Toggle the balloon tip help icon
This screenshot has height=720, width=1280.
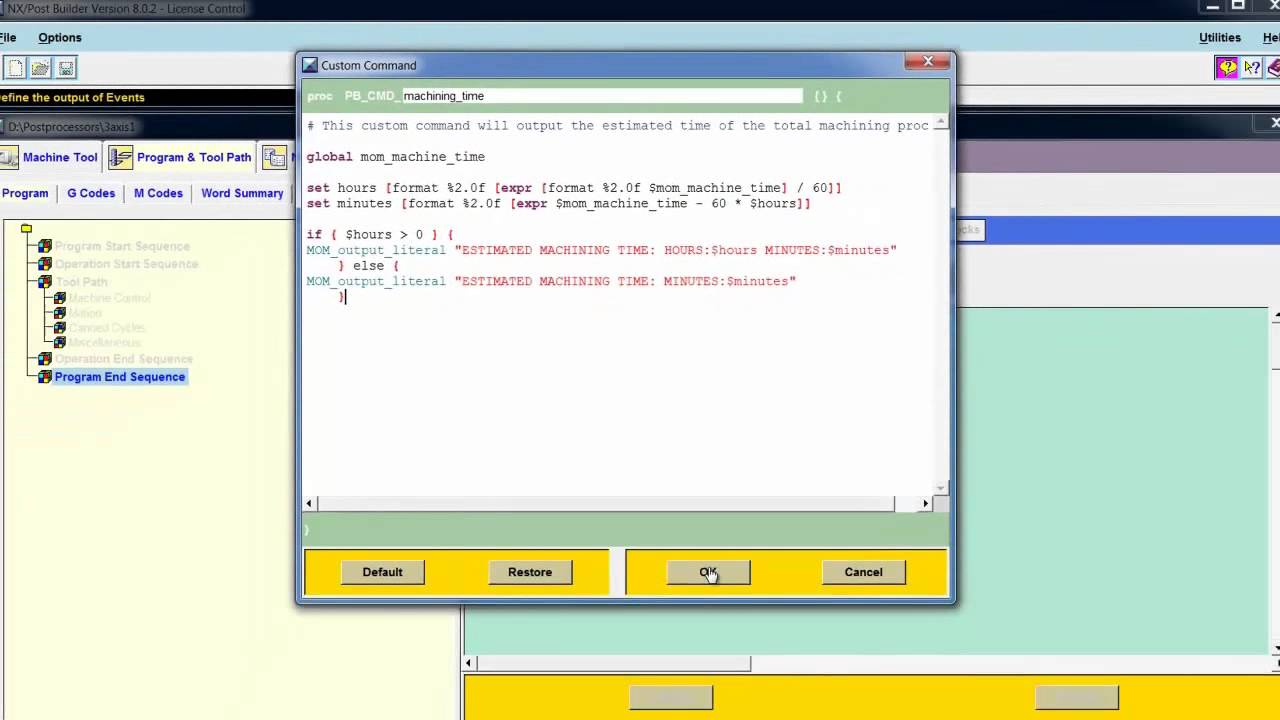coord(1226,68)
